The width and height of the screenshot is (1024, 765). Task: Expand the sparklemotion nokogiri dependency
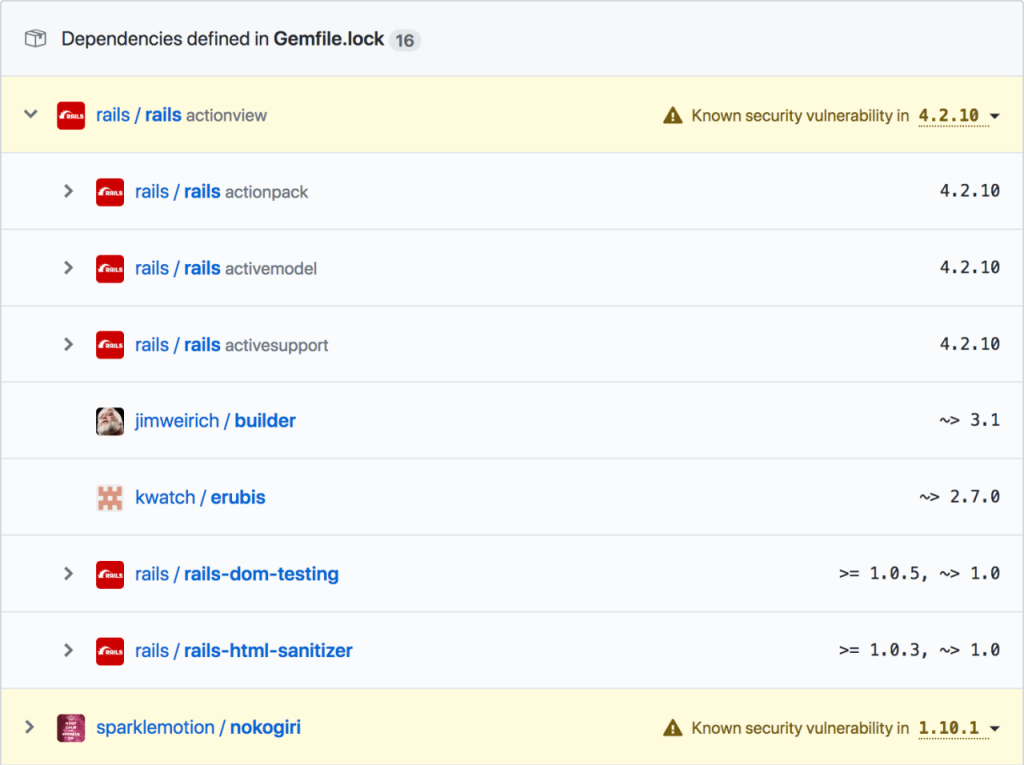tap(29, 726)
